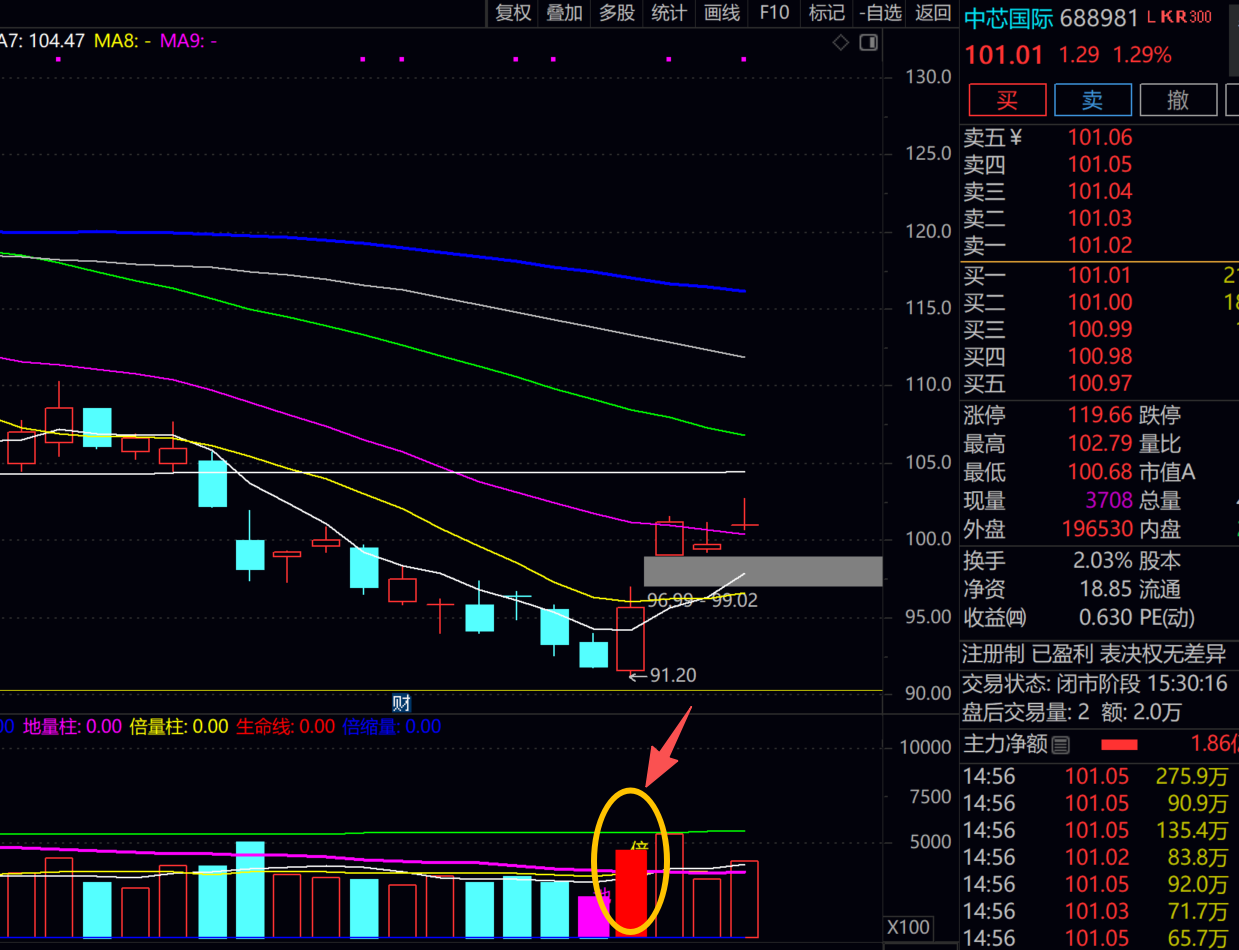
Task: Click the 300 index badge
Action: coord(1200,17)
